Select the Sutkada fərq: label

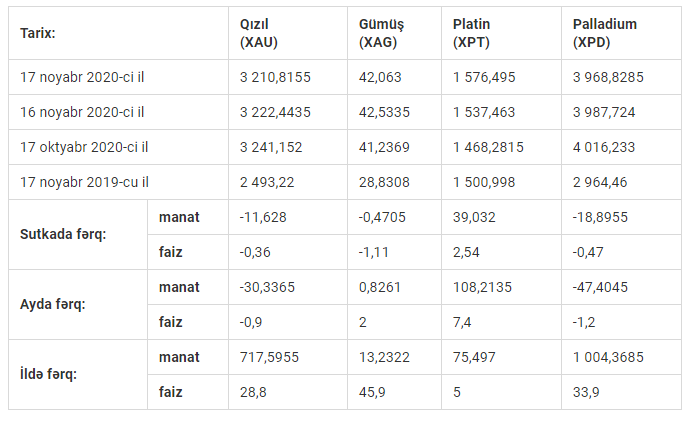[63, 234]
